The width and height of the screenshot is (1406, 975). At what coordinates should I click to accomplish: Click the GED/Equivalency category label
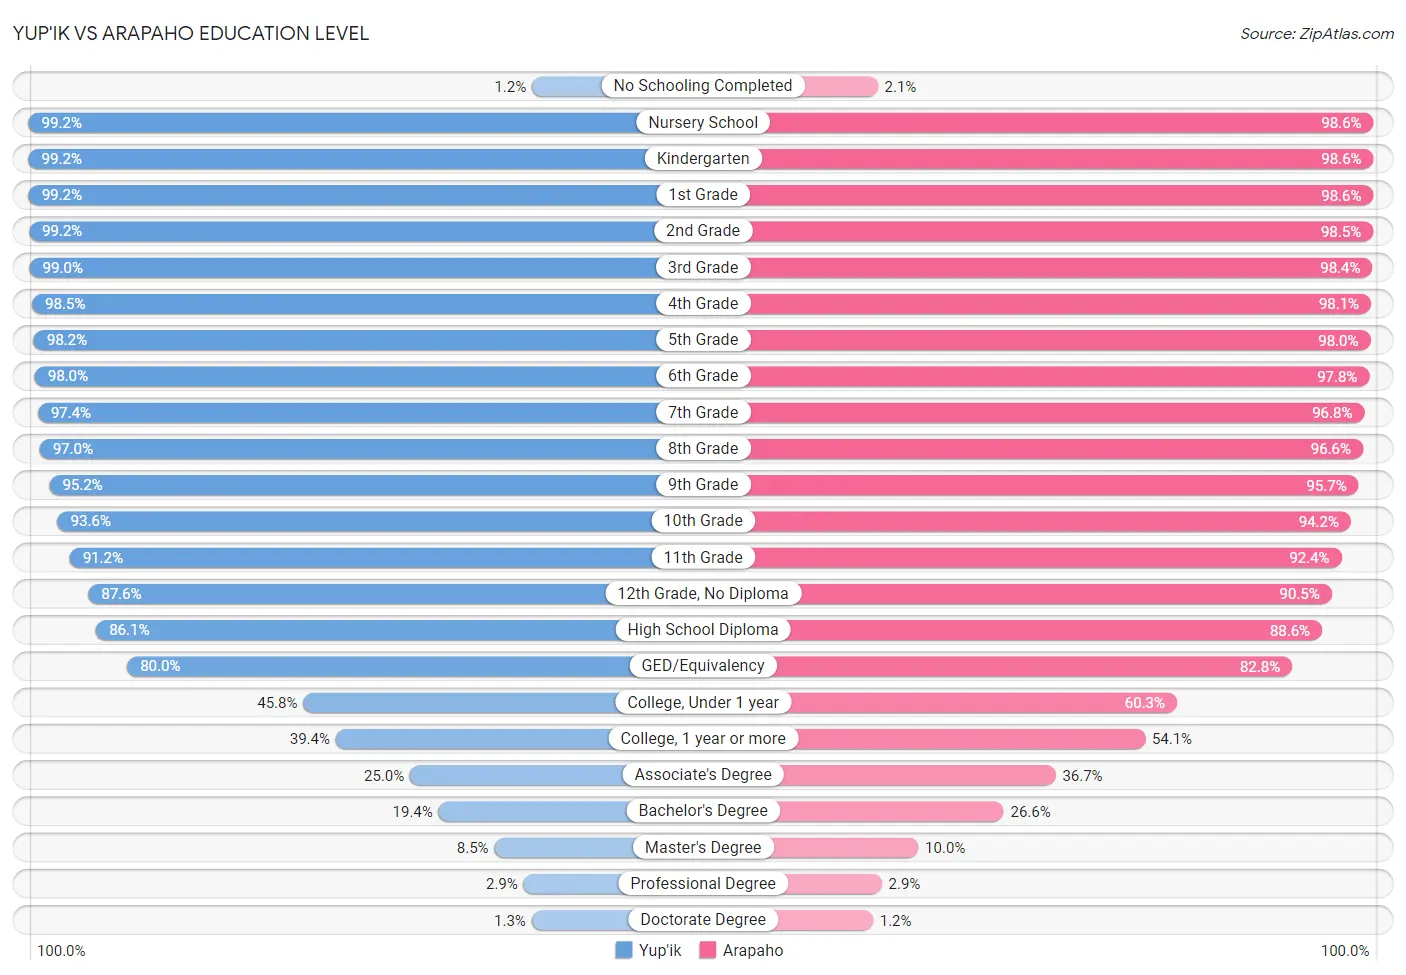pyautogui.click(x=703, y=665)
